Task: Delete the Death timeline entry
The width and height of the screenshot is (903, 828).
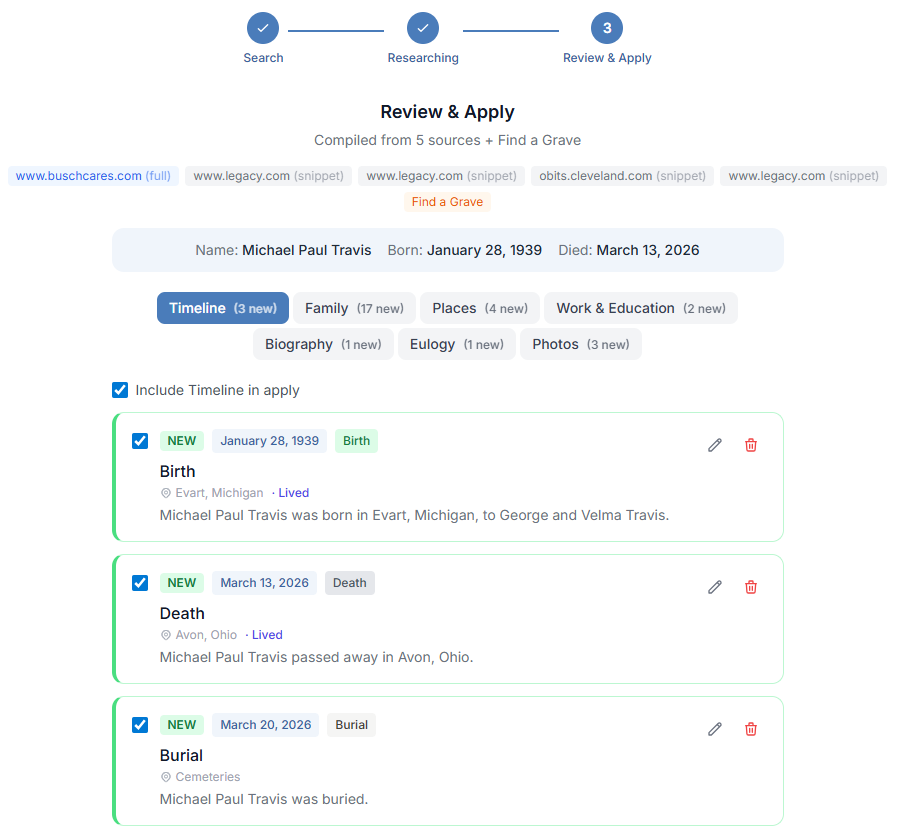Action: 750,587
